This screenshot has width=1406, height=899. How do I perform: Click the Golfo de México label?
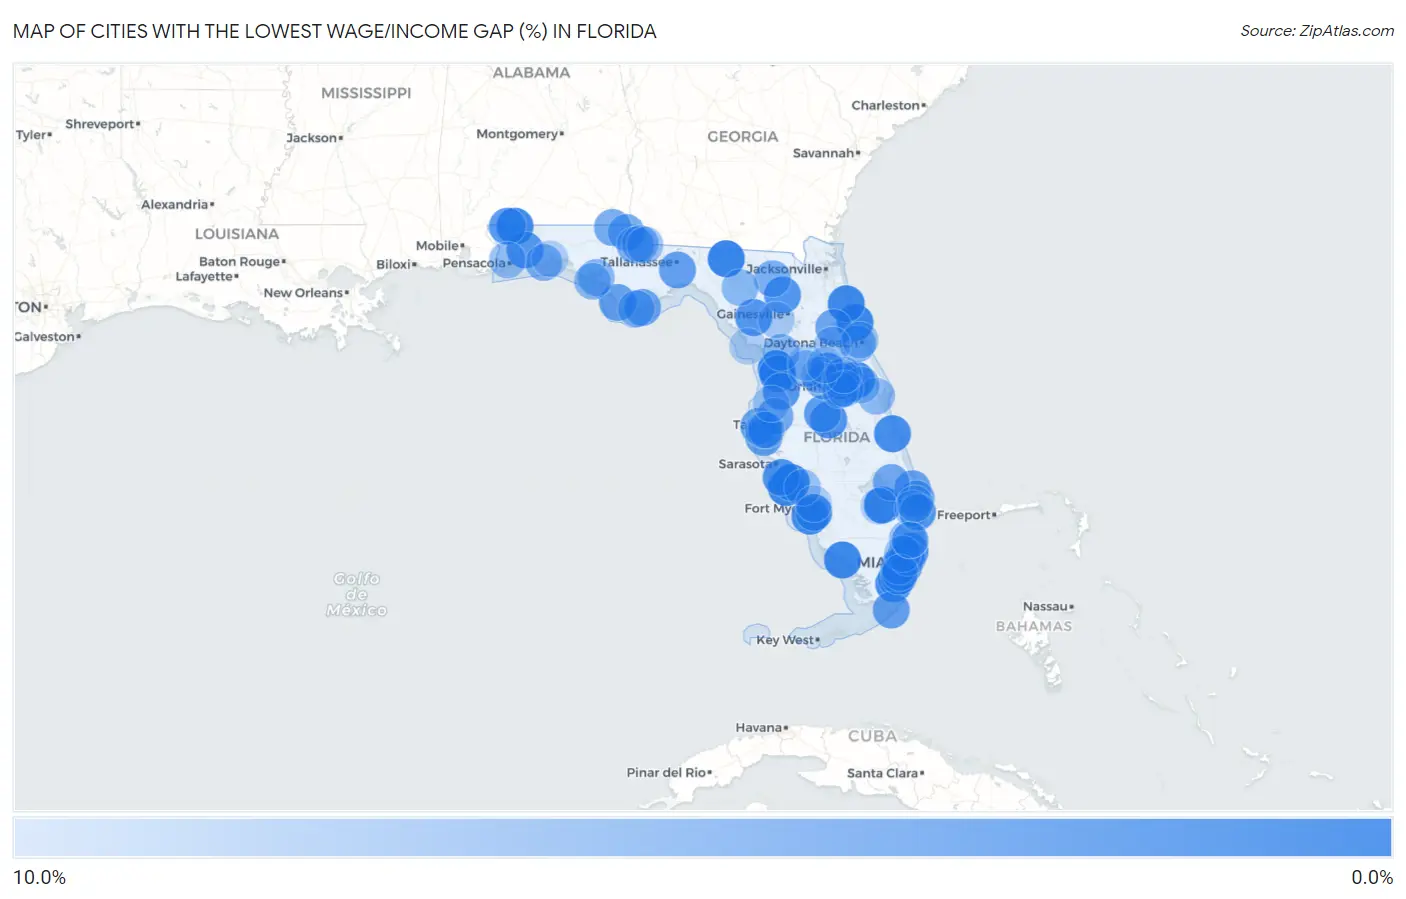(x=356, y=594)
